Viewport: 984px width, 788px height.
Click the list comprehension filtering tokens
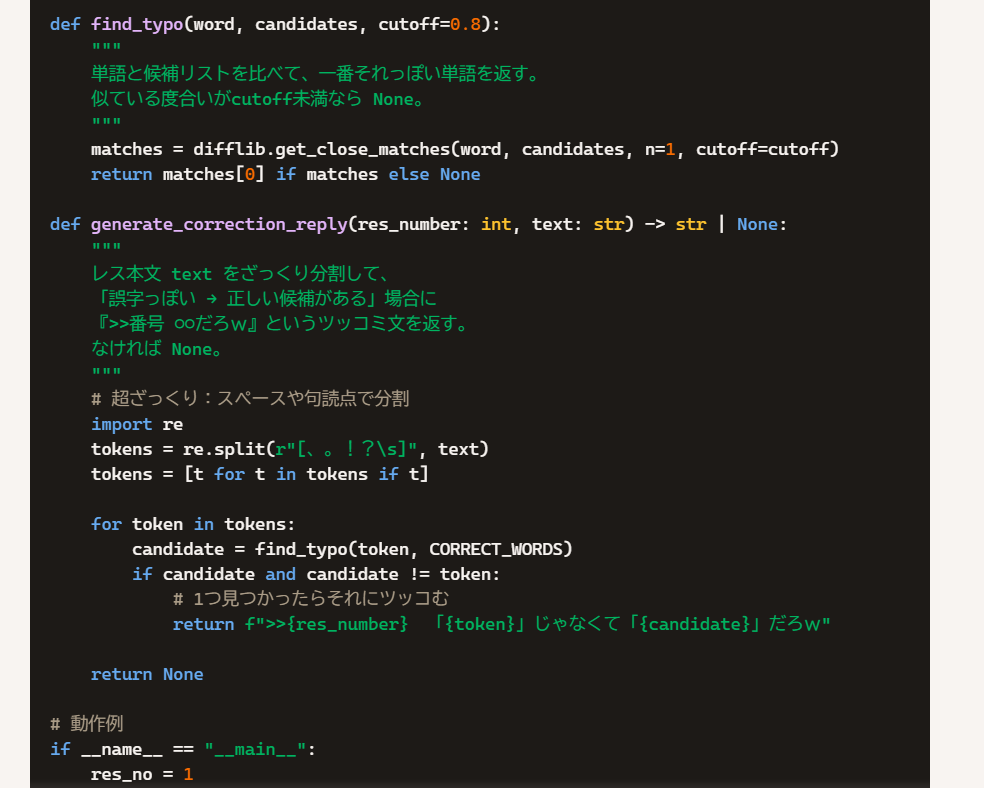[306, 474]
